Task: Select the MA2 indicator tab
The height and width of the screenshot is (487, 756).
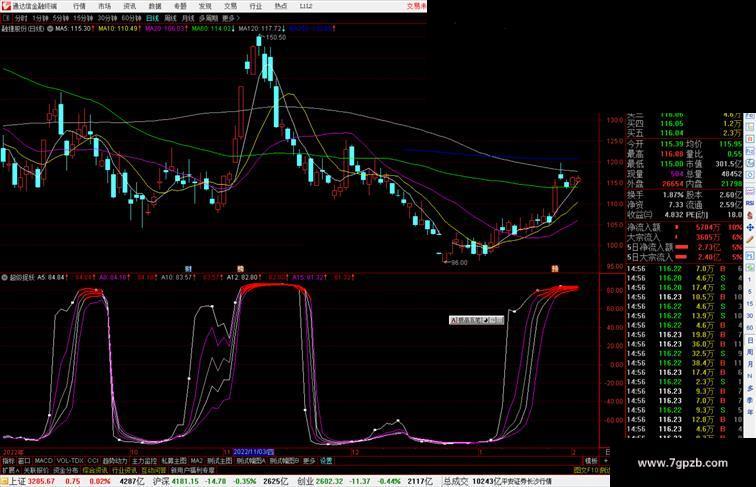Action: click(197, 461)
